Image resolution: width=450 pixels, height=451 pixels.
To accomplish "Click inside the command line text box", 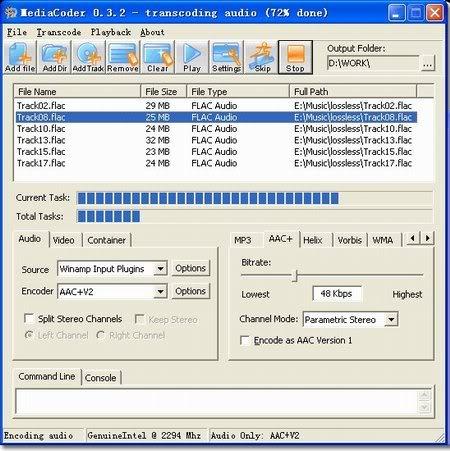I will [x=216, y=401].
